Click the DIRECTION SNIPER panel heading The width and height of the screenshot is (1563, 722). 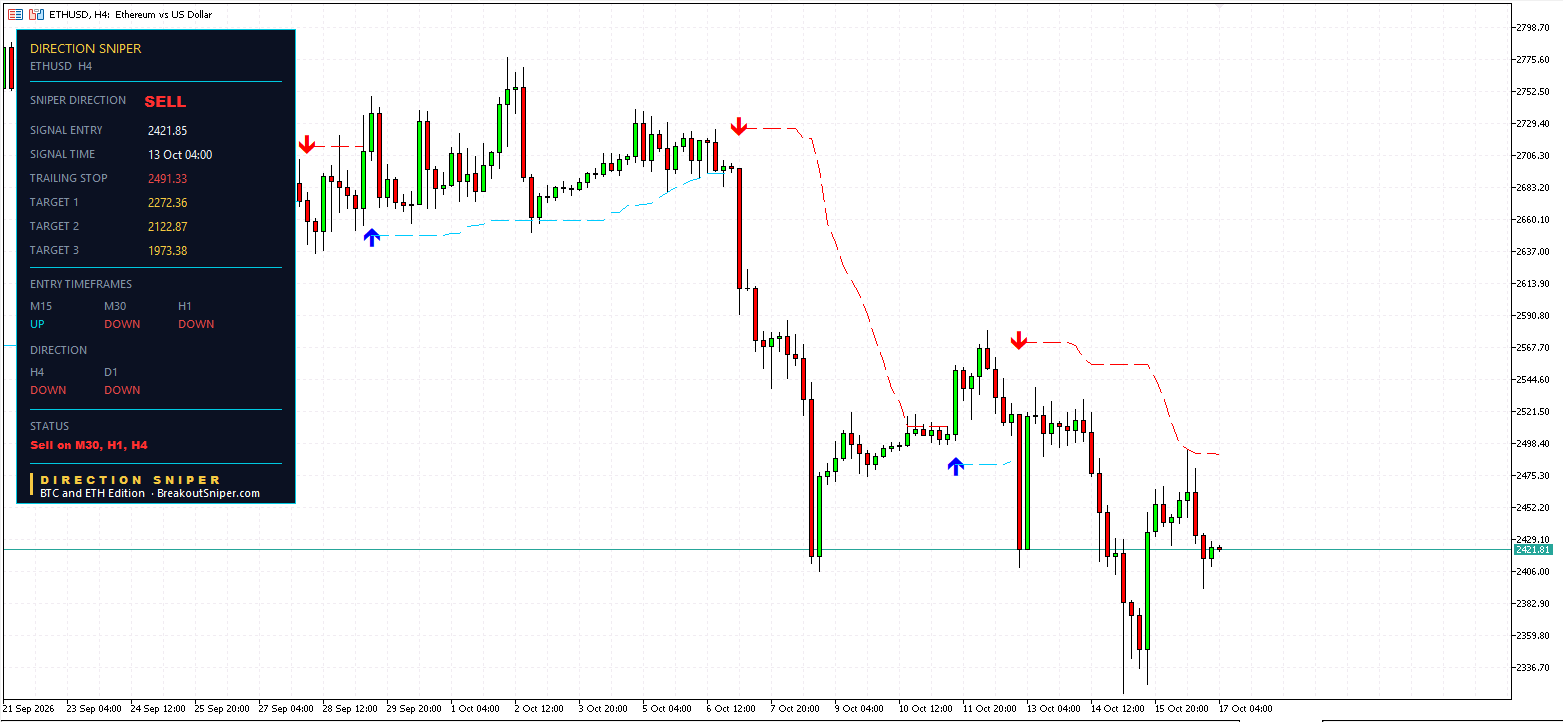[x=86, y=48]
